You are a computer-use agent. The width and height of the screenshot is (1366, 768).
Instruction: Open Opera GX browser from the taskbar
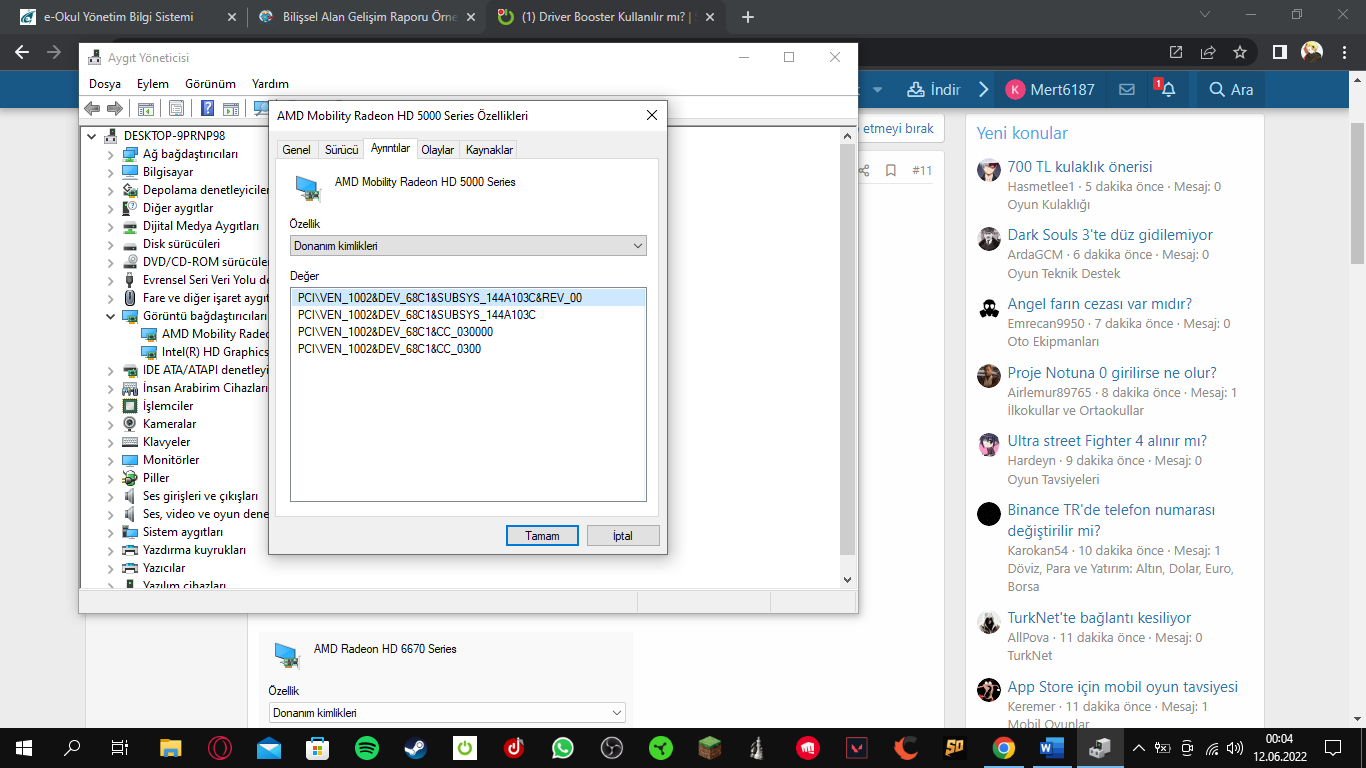[220, 748]
